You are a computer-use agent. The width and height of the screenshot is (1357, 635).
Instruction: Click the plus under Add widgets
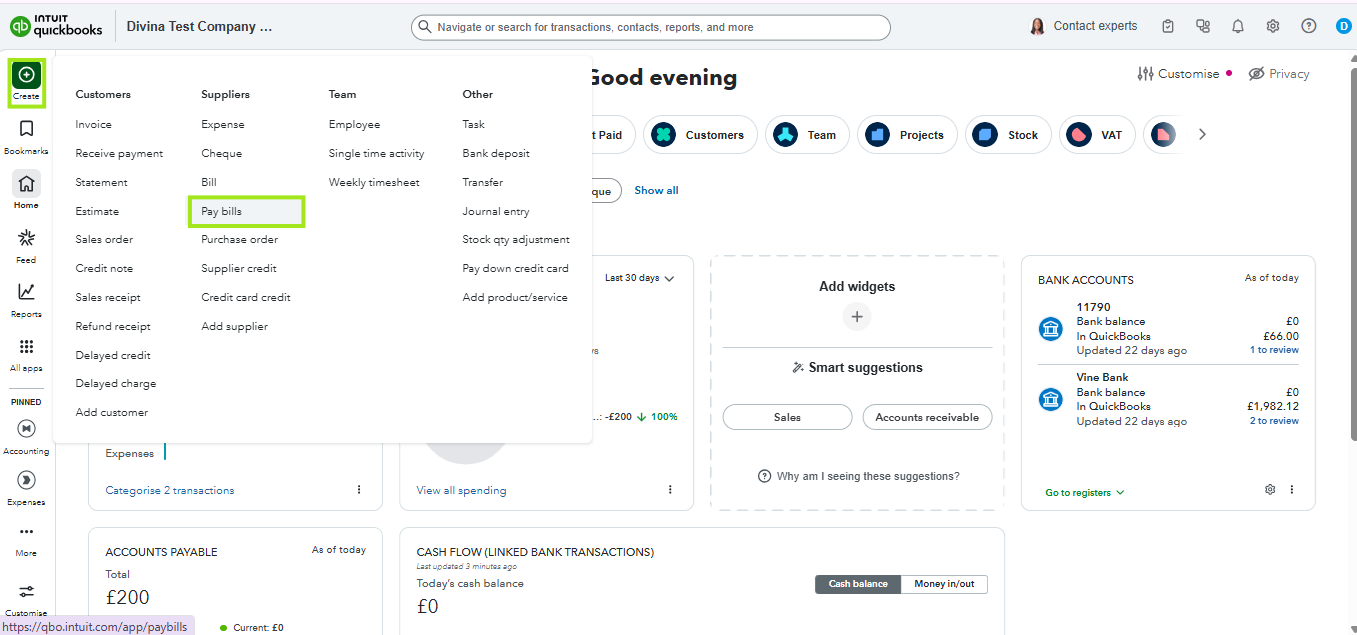[x=856, y=317]
